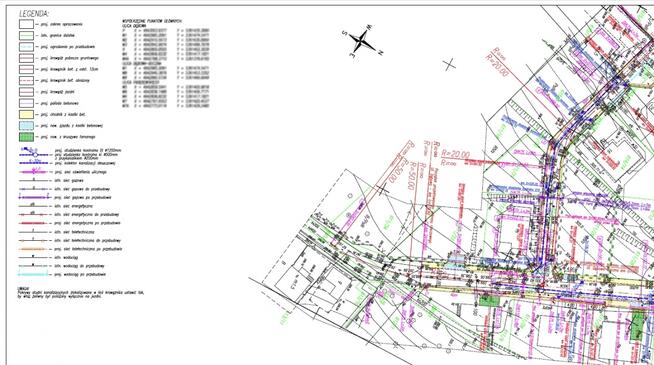Click the LEGENDA heading
The height and width of the screenshot is (365, 654).
pyautogui.click(x=34, y=14)
